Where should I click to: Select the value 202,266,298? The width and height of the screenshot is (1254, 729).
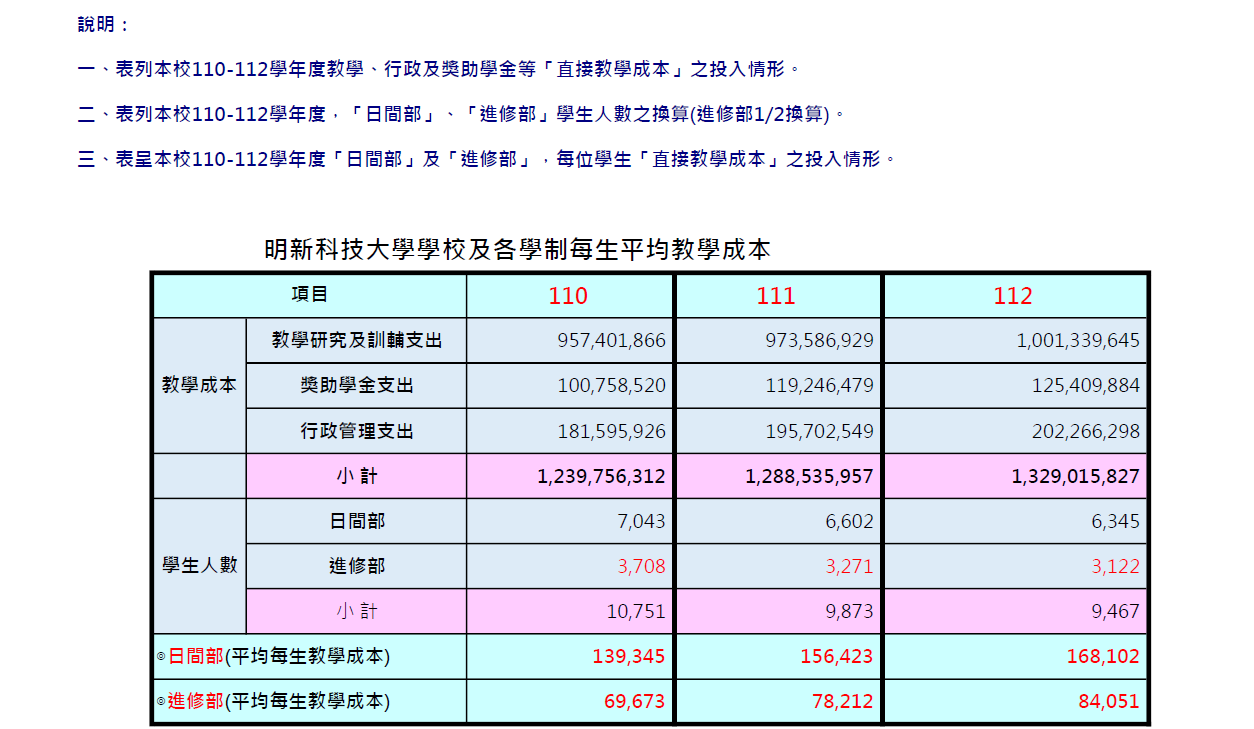tap(1086, 432)
